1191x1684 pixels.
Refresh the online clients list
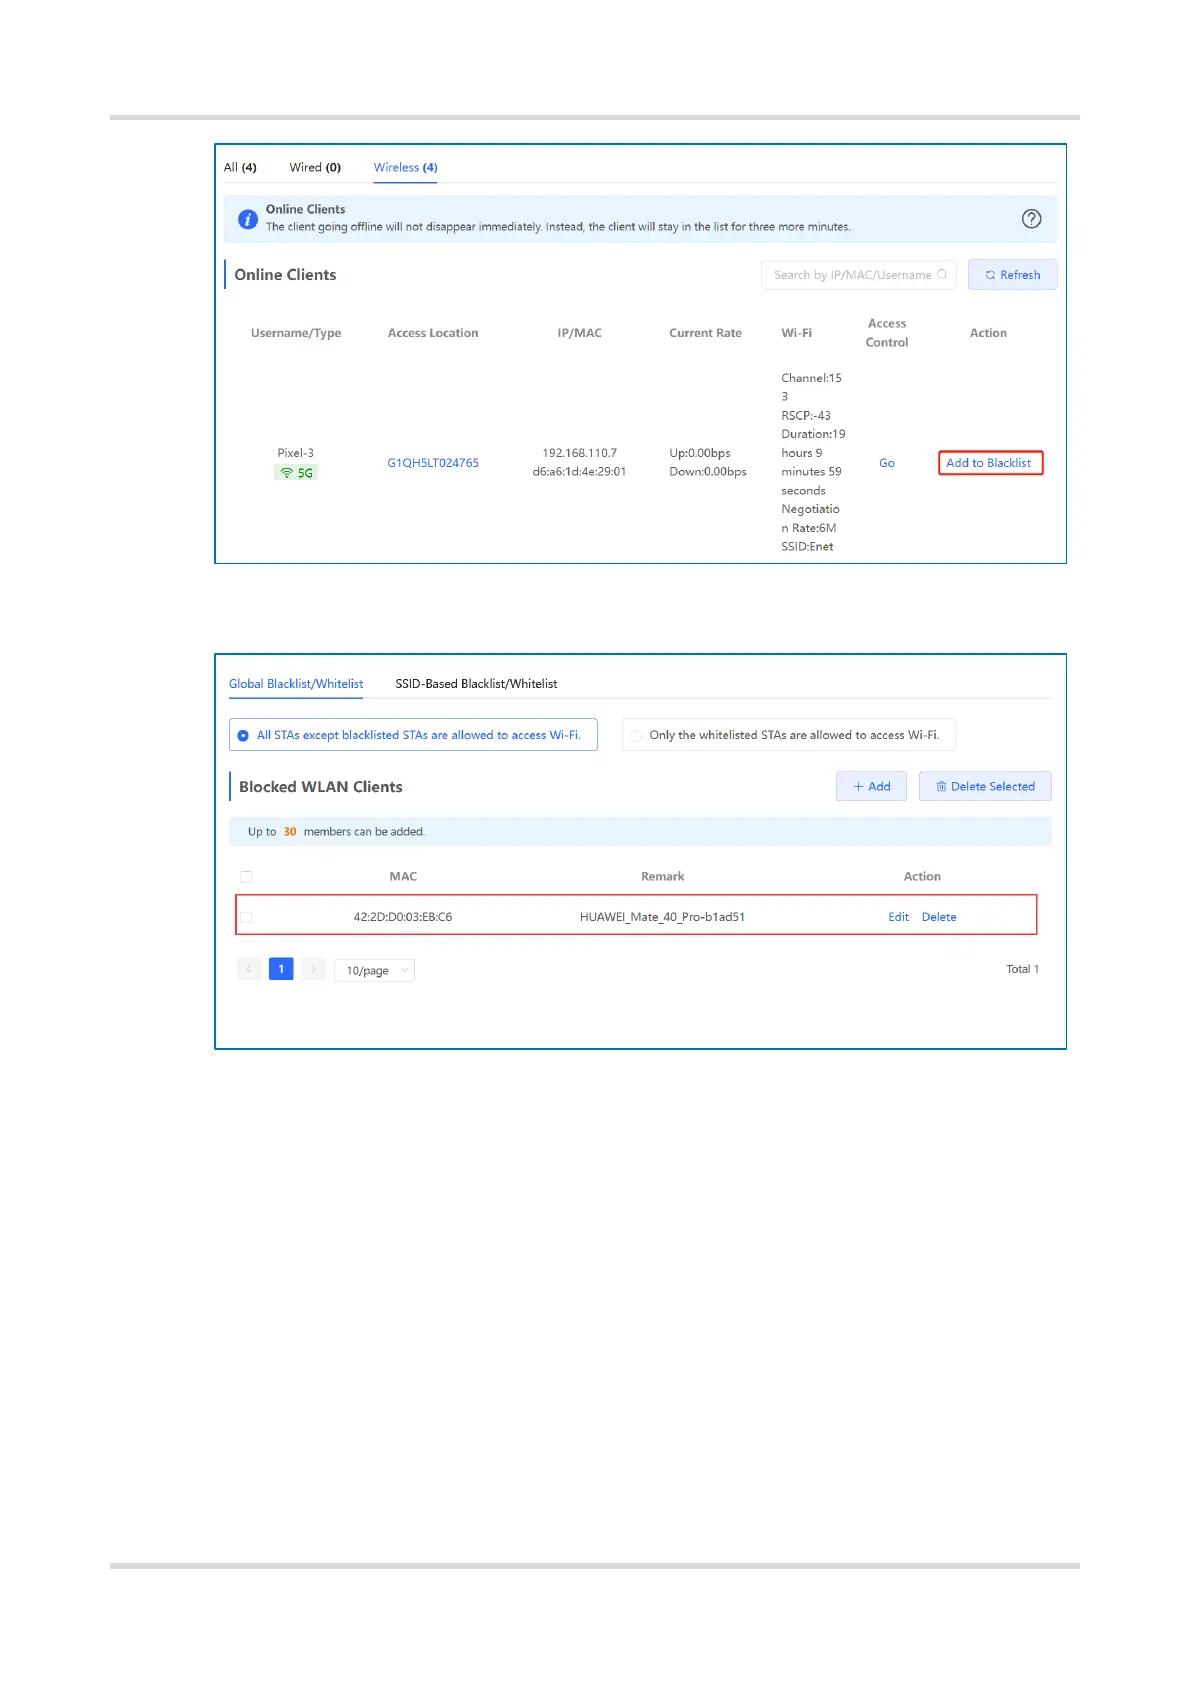coord(1012,275)
